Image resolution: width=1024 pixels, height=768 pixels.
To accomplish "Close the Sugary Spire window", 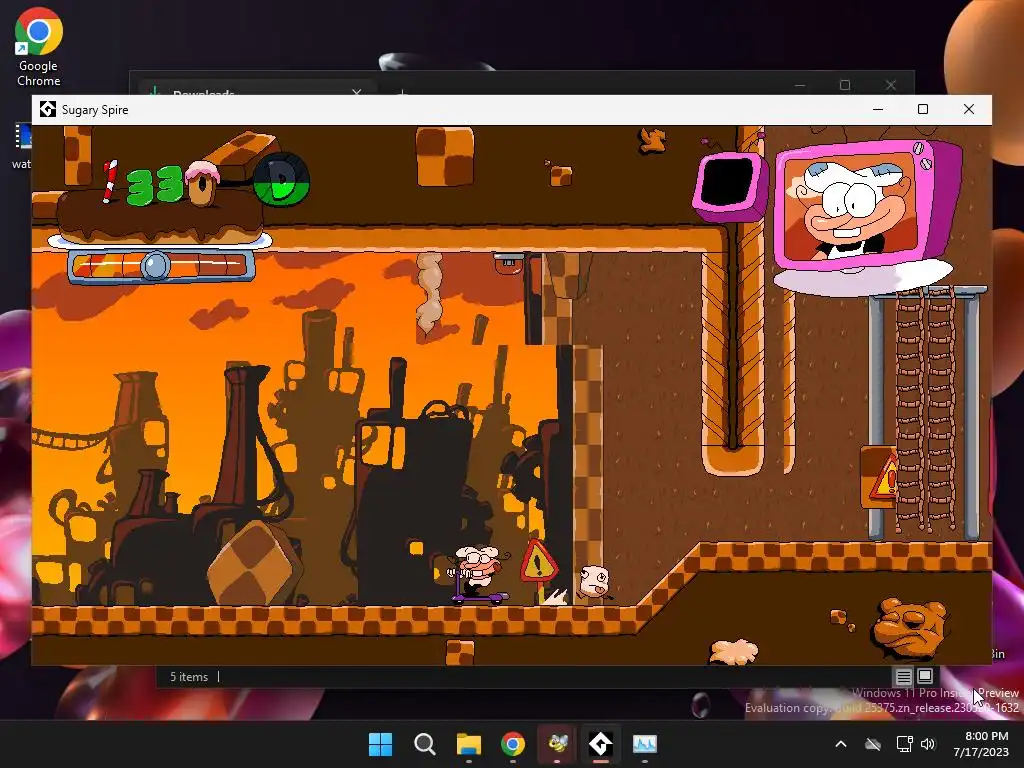I will (969, 109).
